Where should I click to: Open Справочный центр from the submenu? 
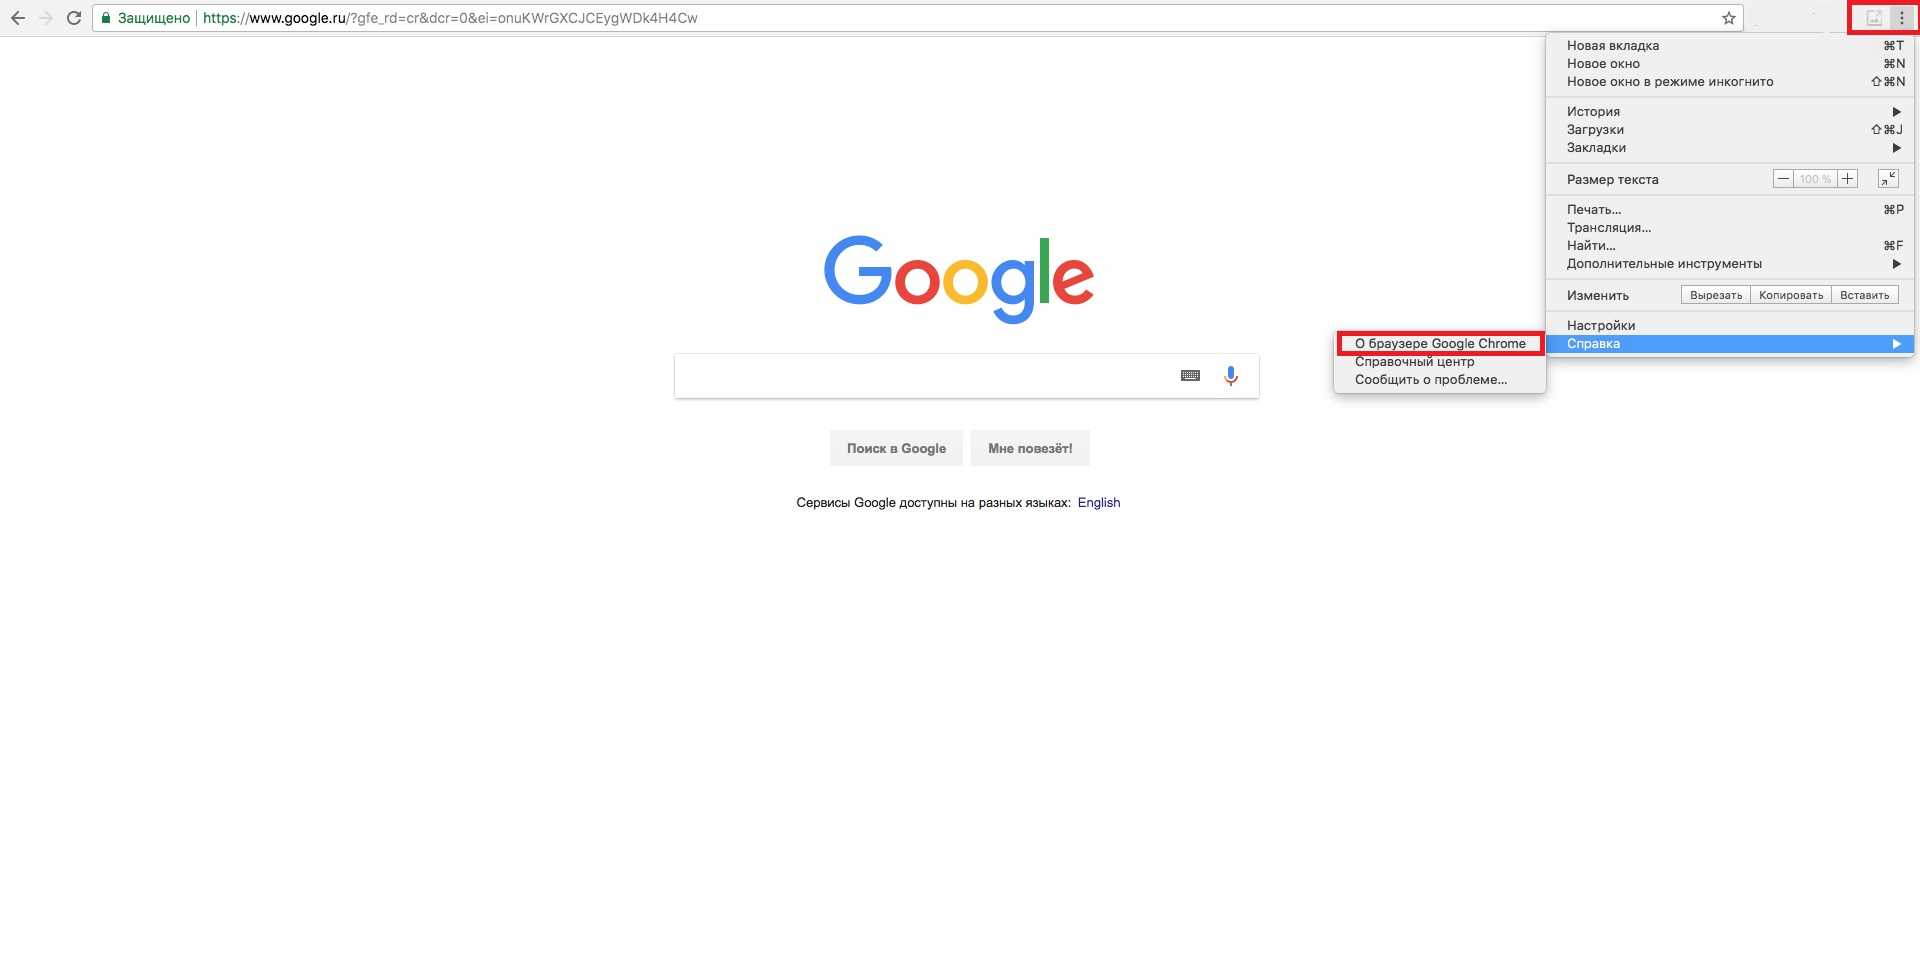click(x=1440, y=362)
